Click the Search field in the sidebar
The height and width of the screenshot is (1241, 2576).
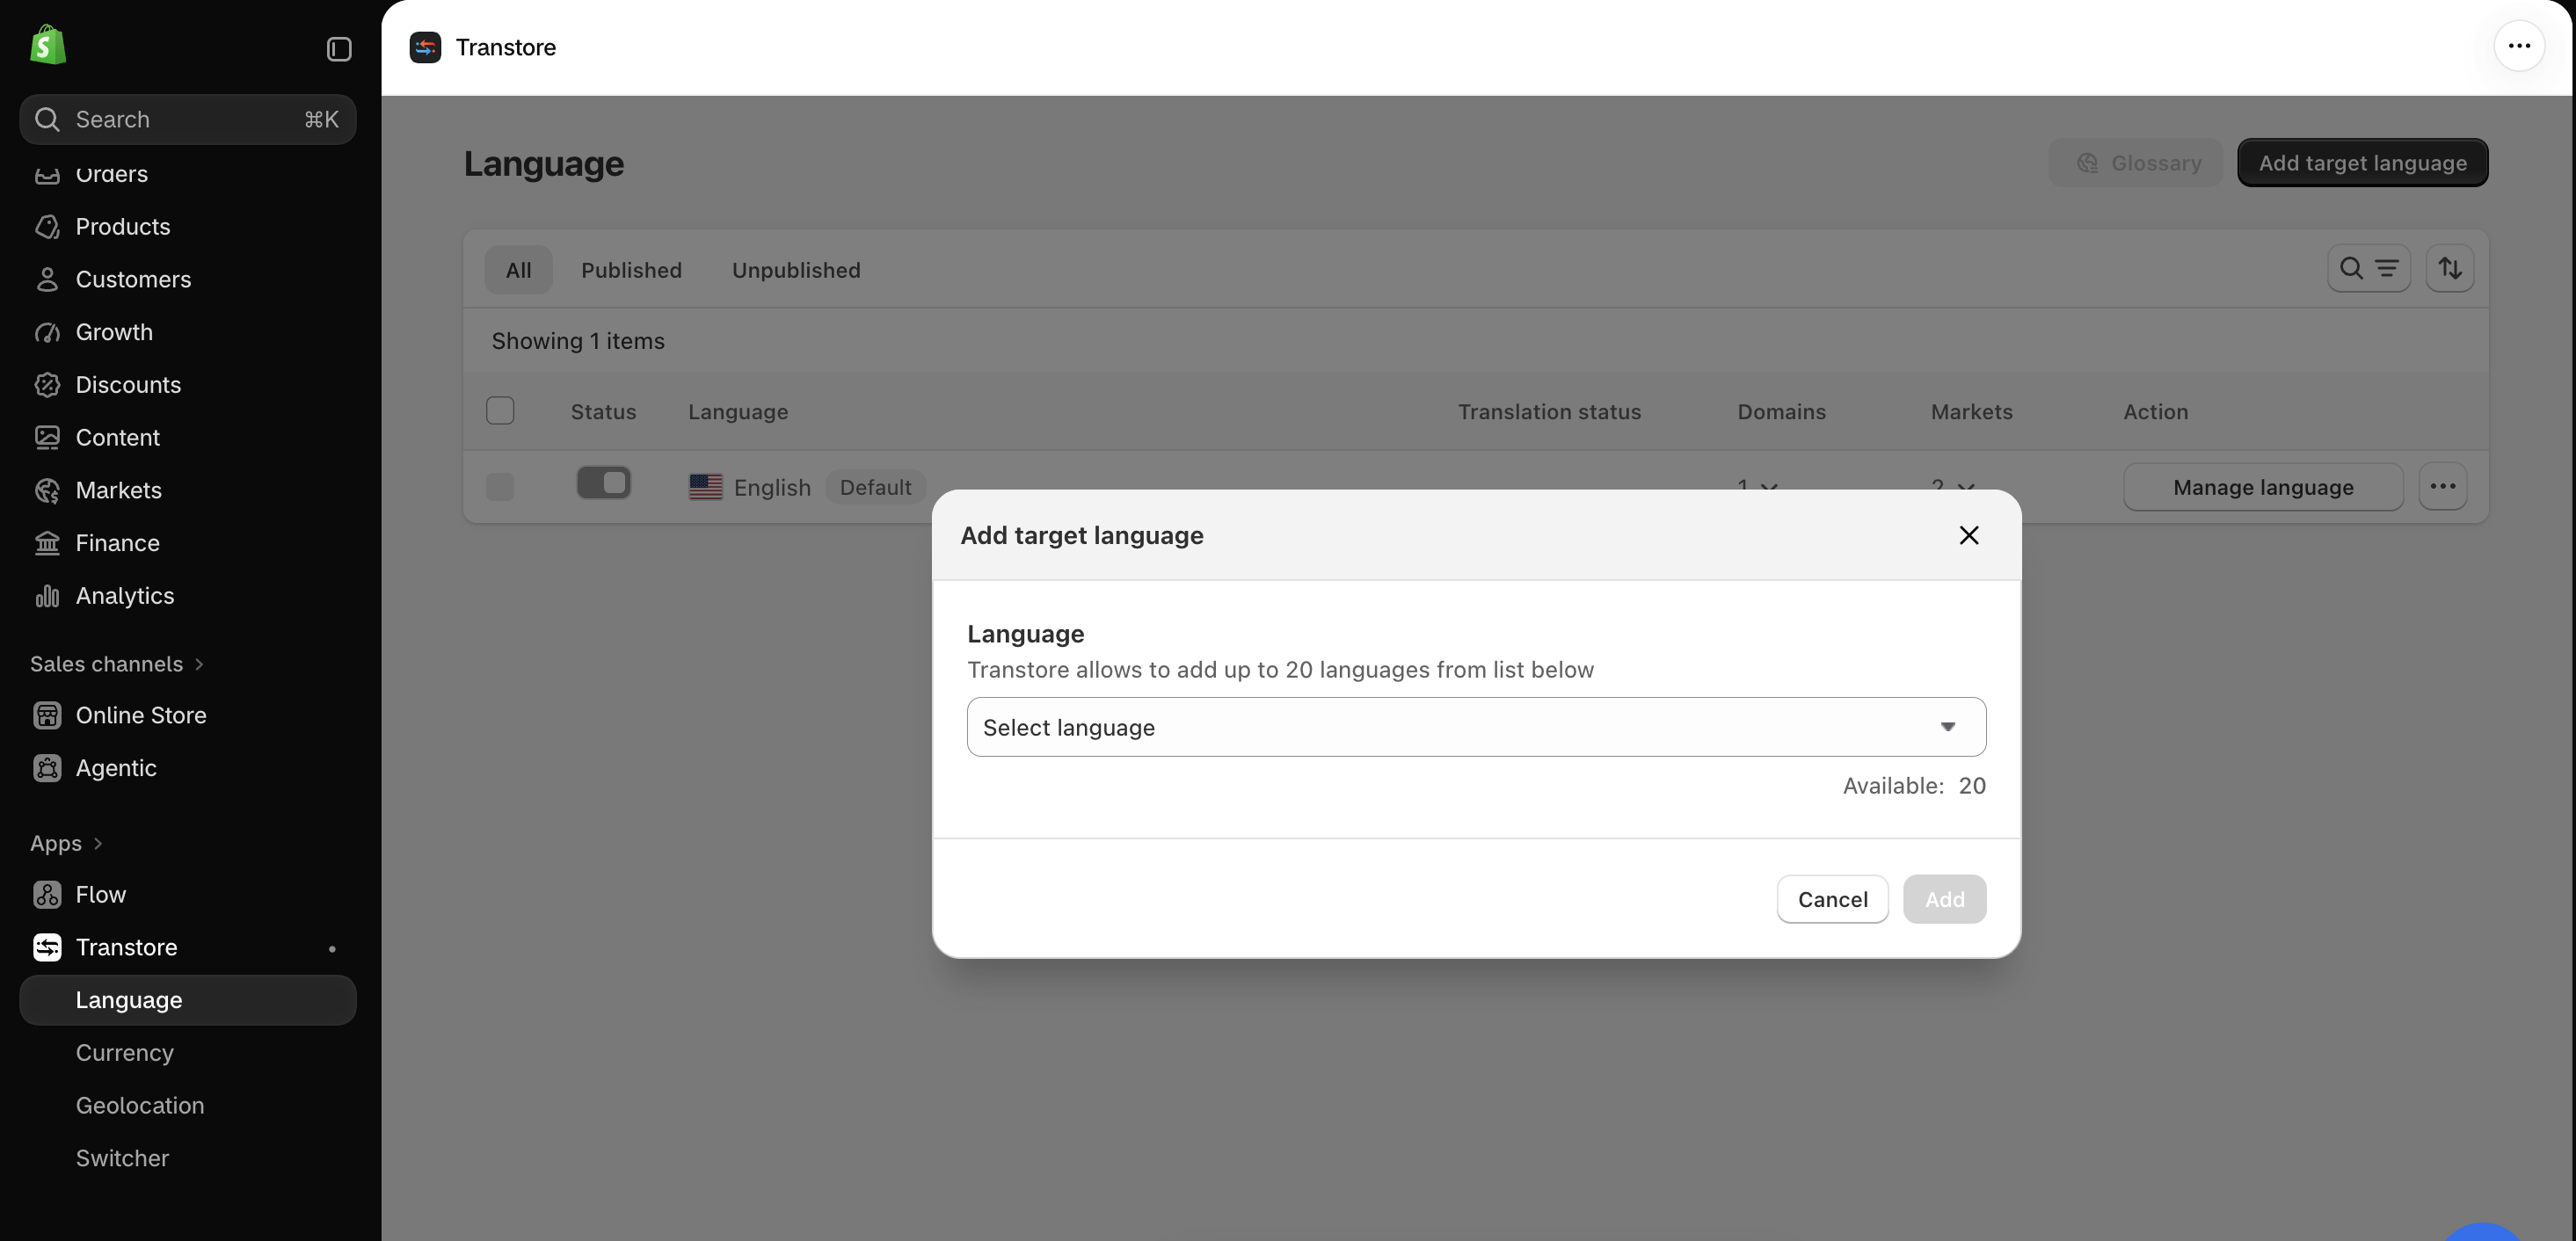click(x=188, y=119)
